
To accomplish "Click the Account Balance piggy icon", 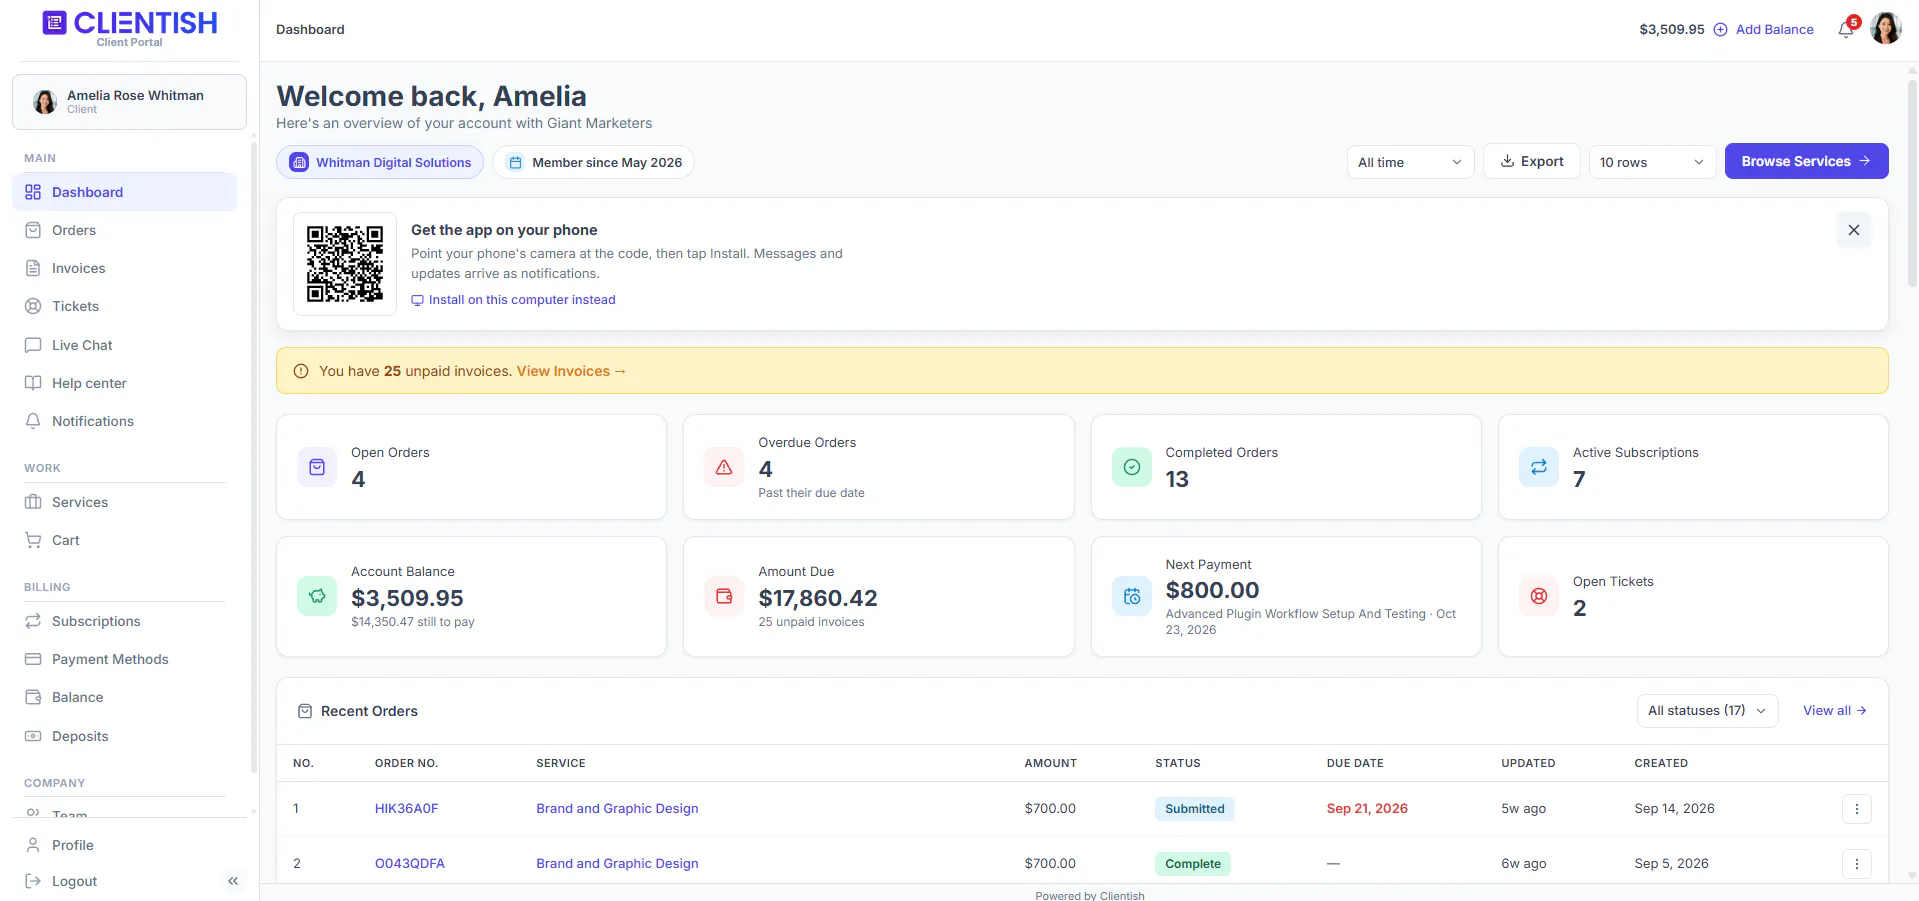I will coord(317,596).
